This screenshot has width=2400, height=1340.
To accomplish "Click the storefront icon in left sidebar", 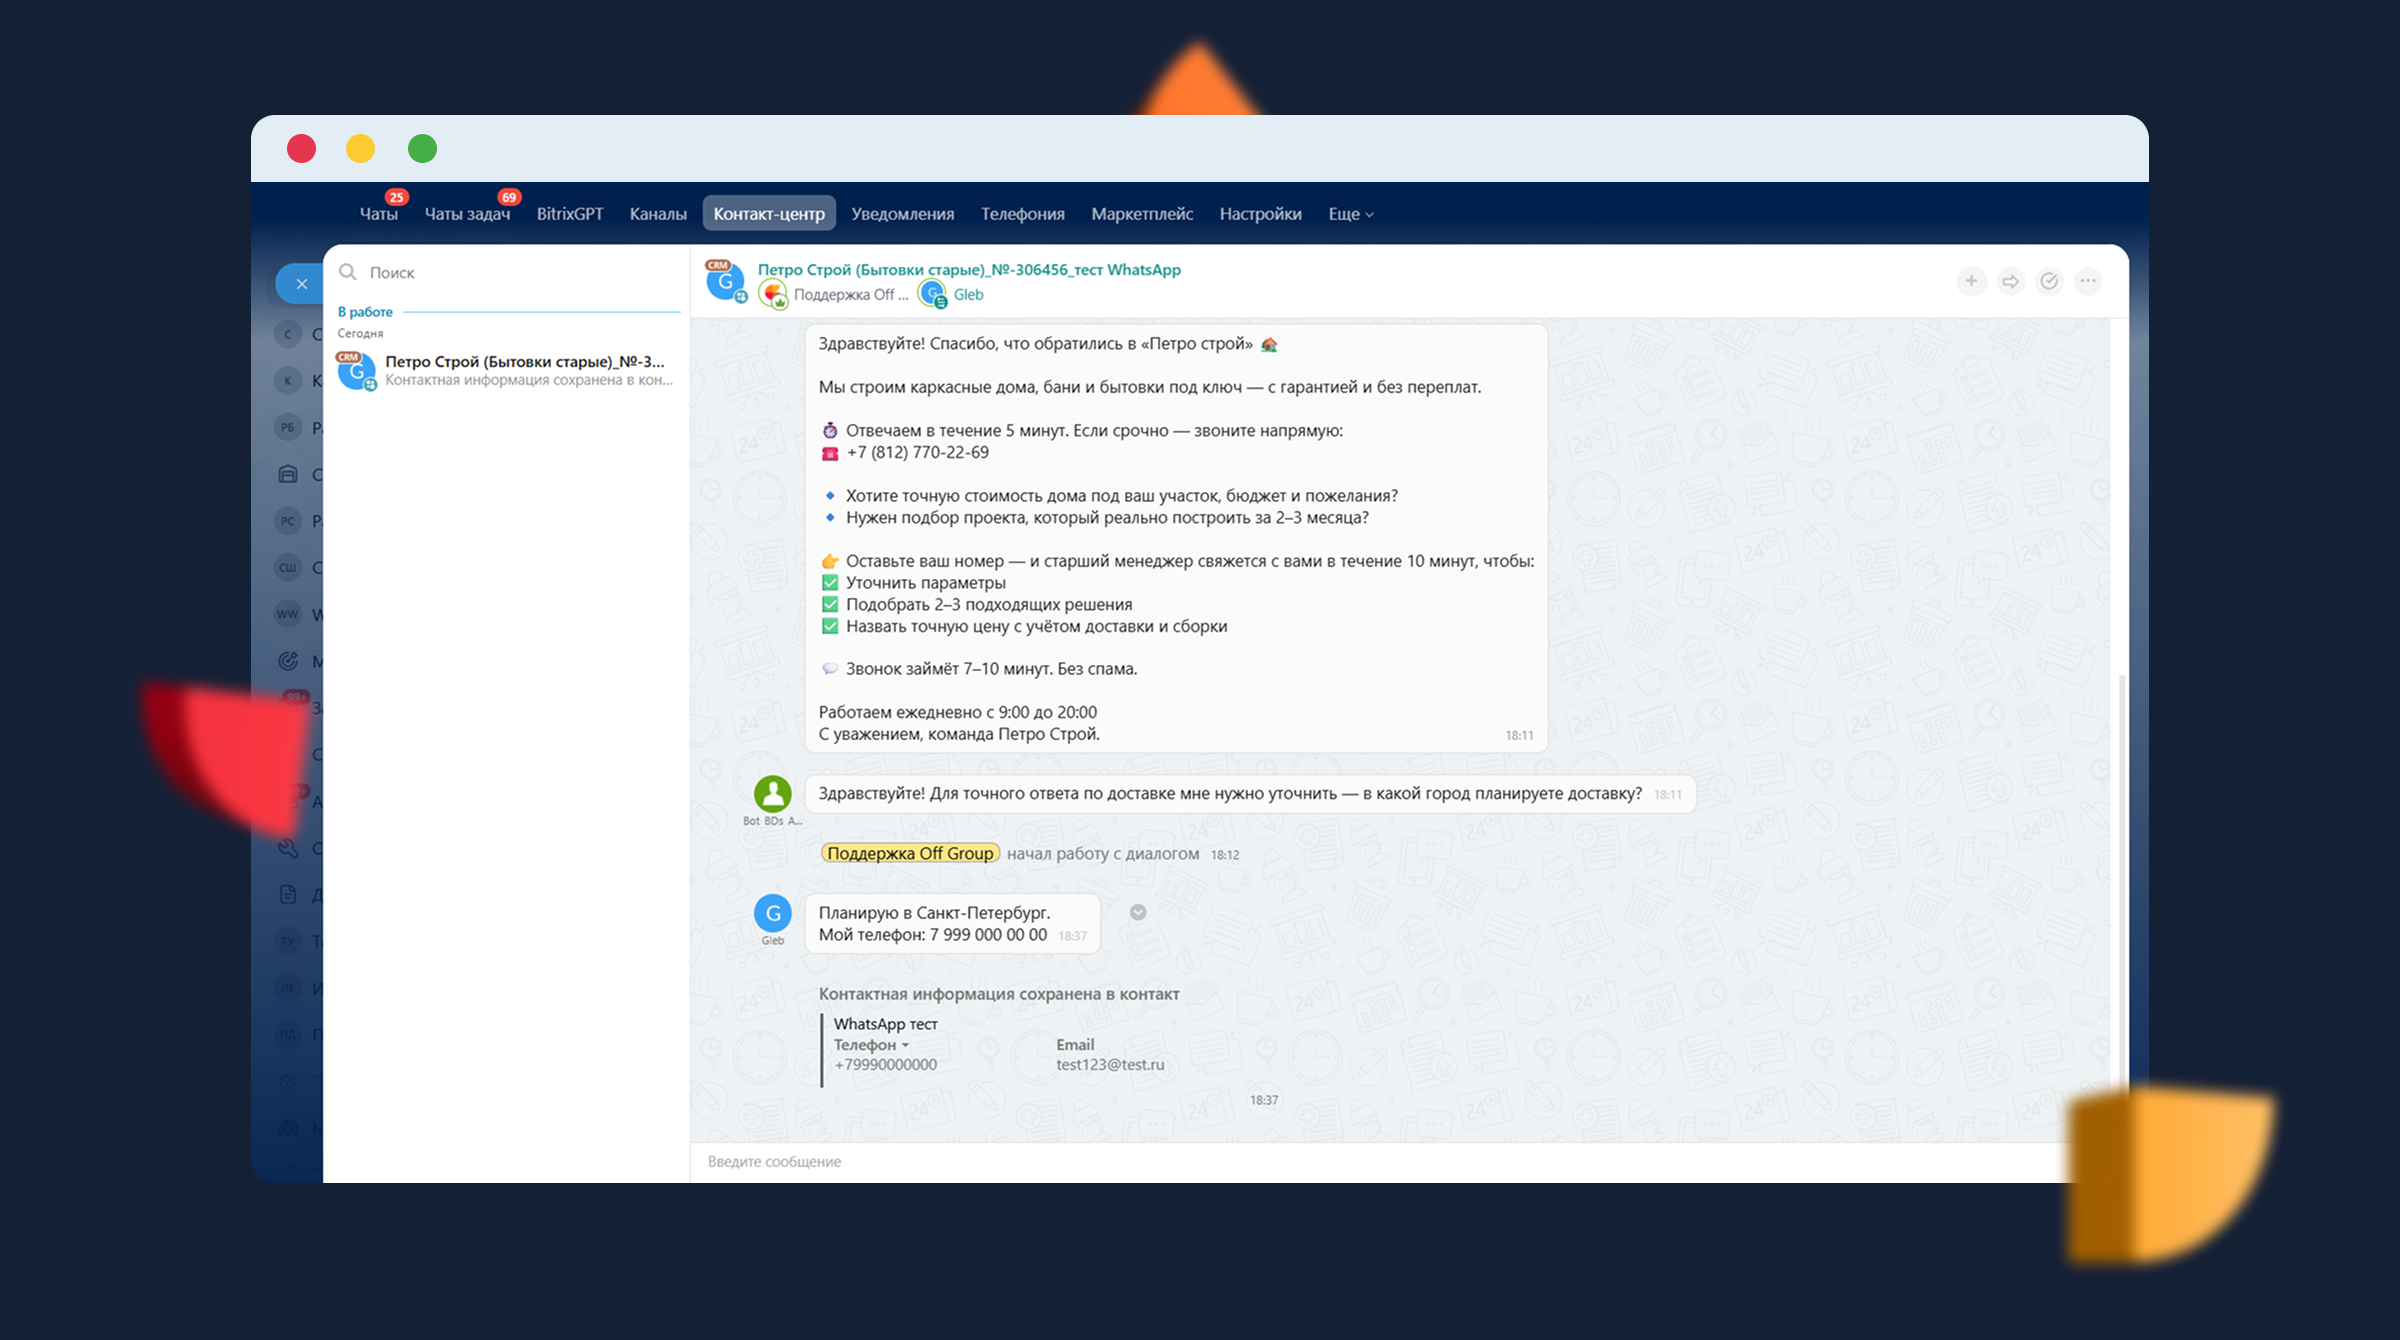I will (288, 474).
